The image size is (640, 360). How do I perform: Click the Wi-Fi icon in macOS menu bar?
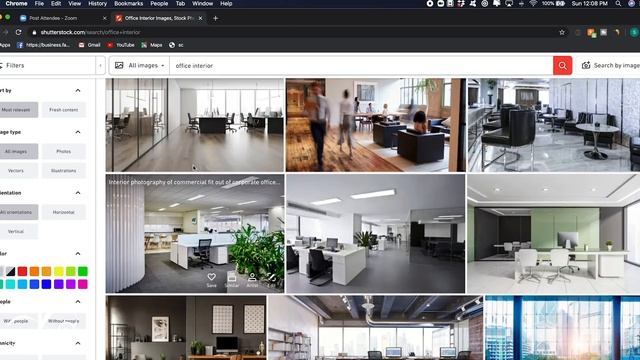coord(533,4)
